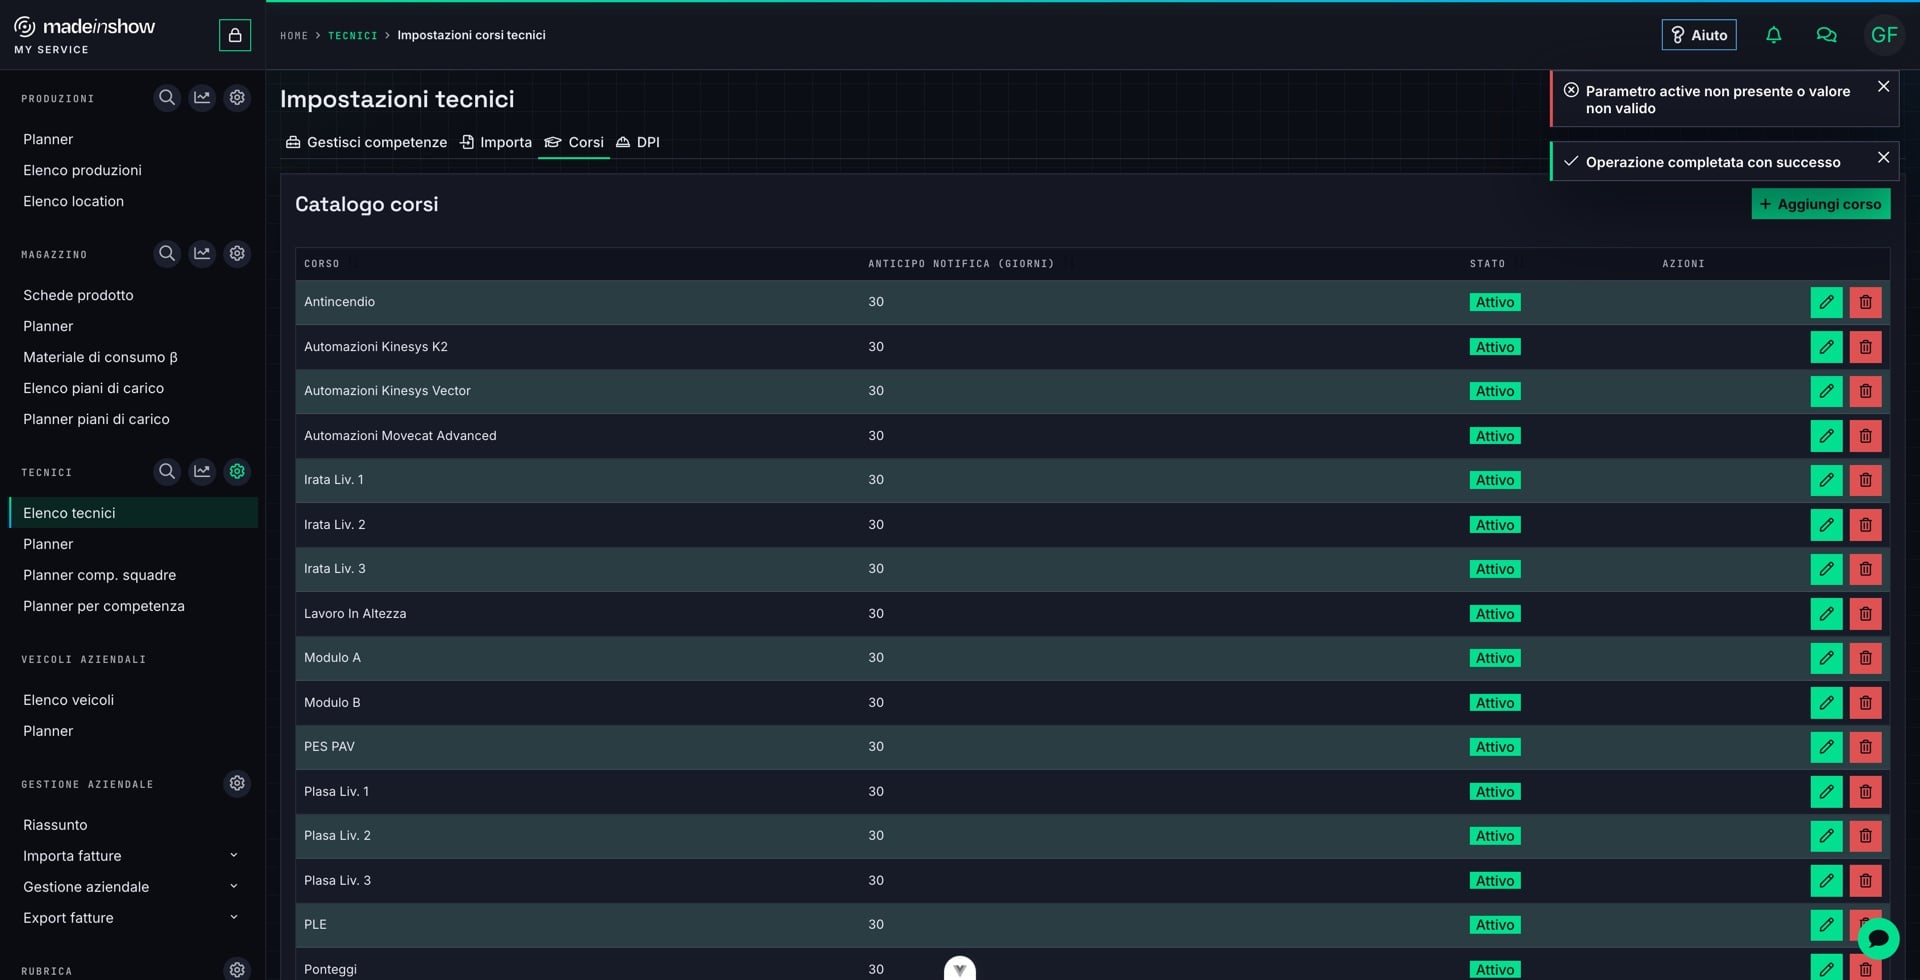The width and height of the screenshot is (1920, 980).
Task: Switch to the DPI tab
Action: (638, 142)
